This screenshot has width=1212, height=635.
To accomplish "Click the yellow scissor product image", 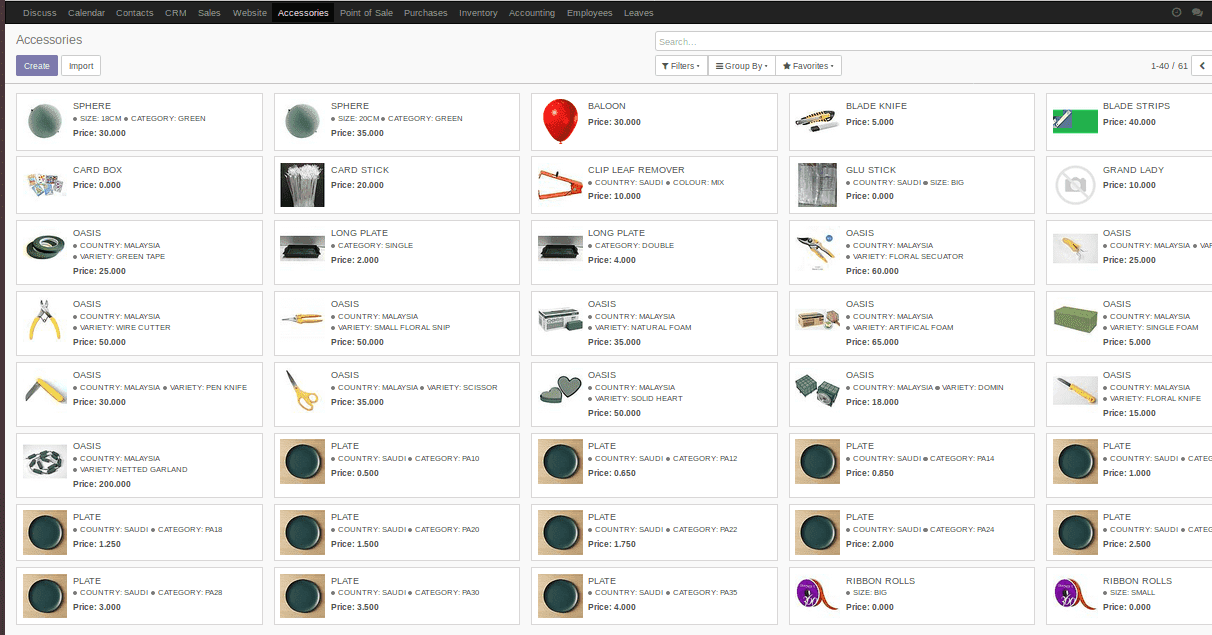I will coord(302,391).
